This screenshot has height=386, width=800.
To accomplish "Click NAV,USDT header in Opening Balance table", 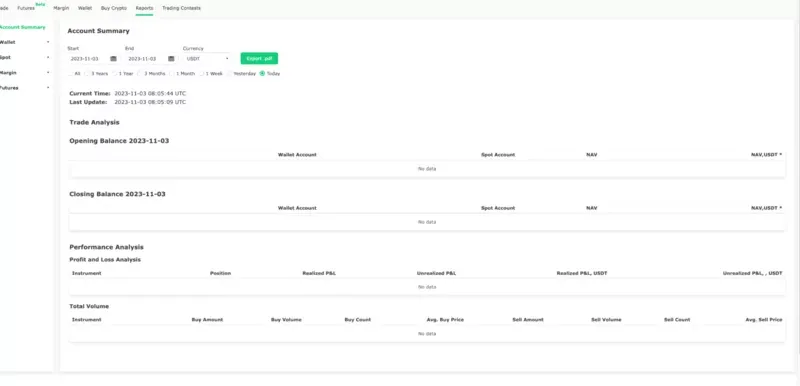I will tap(766, 155).
